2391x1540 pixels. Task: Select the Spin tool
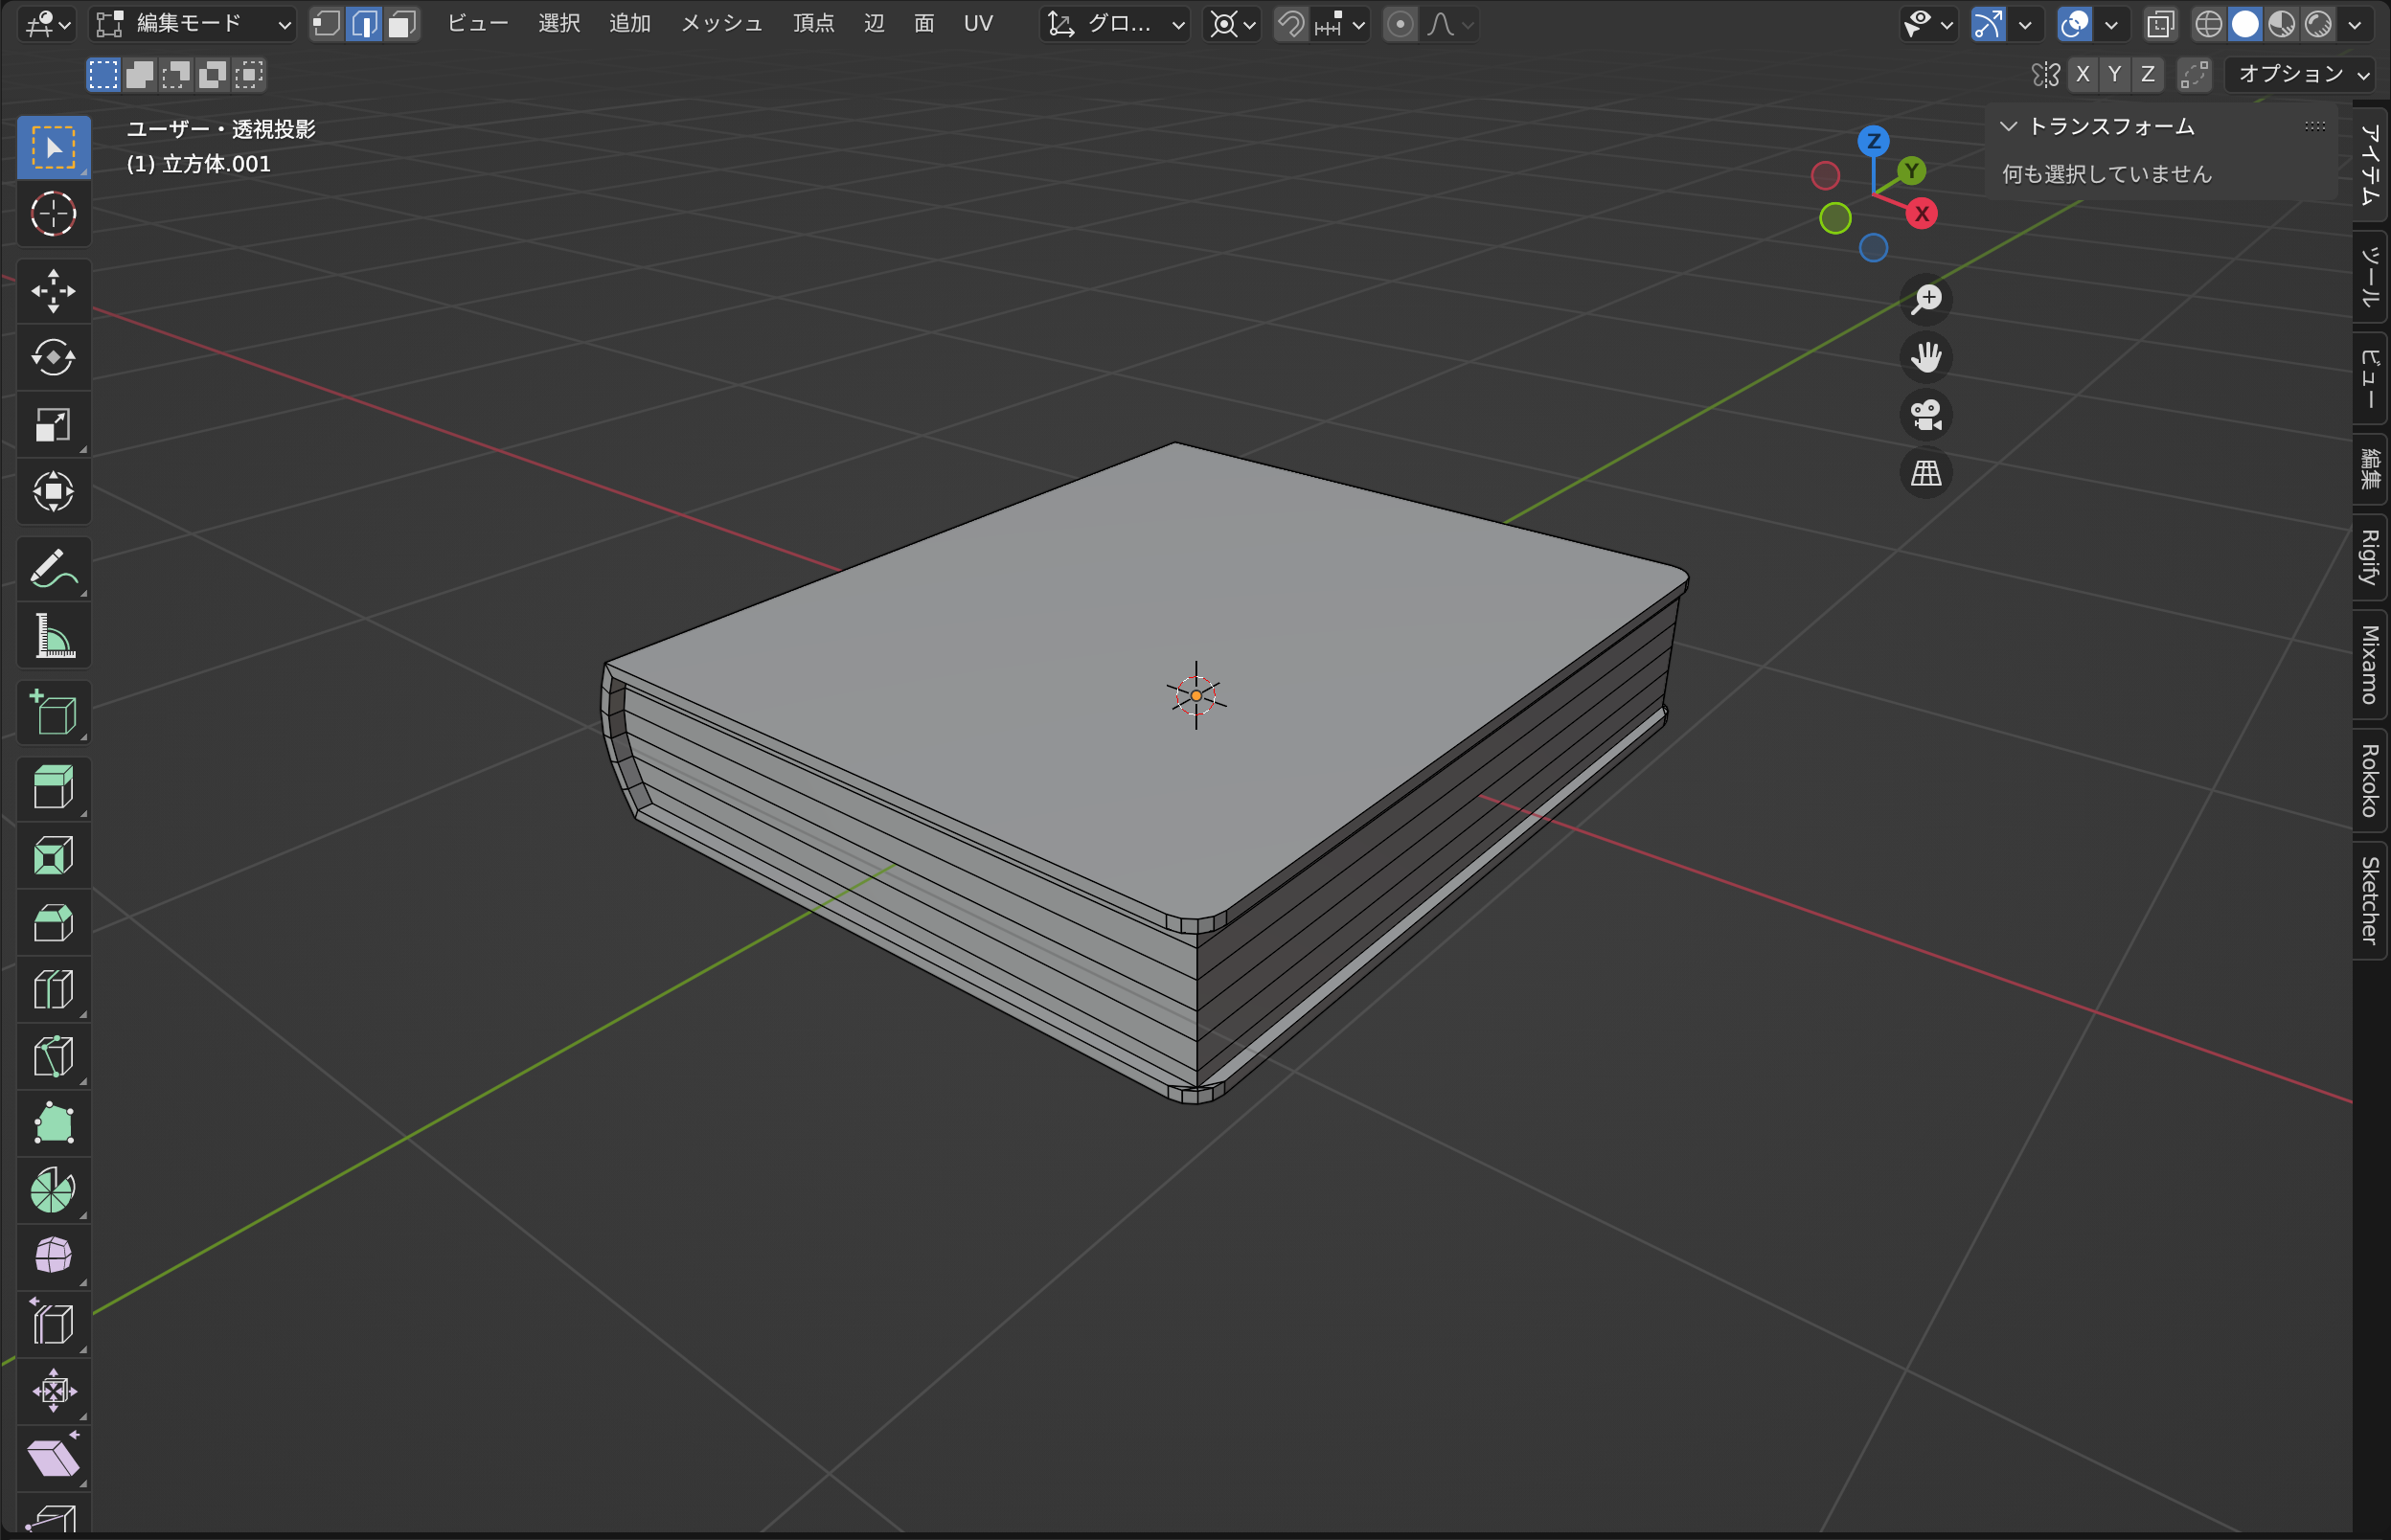click(54, 1190)
